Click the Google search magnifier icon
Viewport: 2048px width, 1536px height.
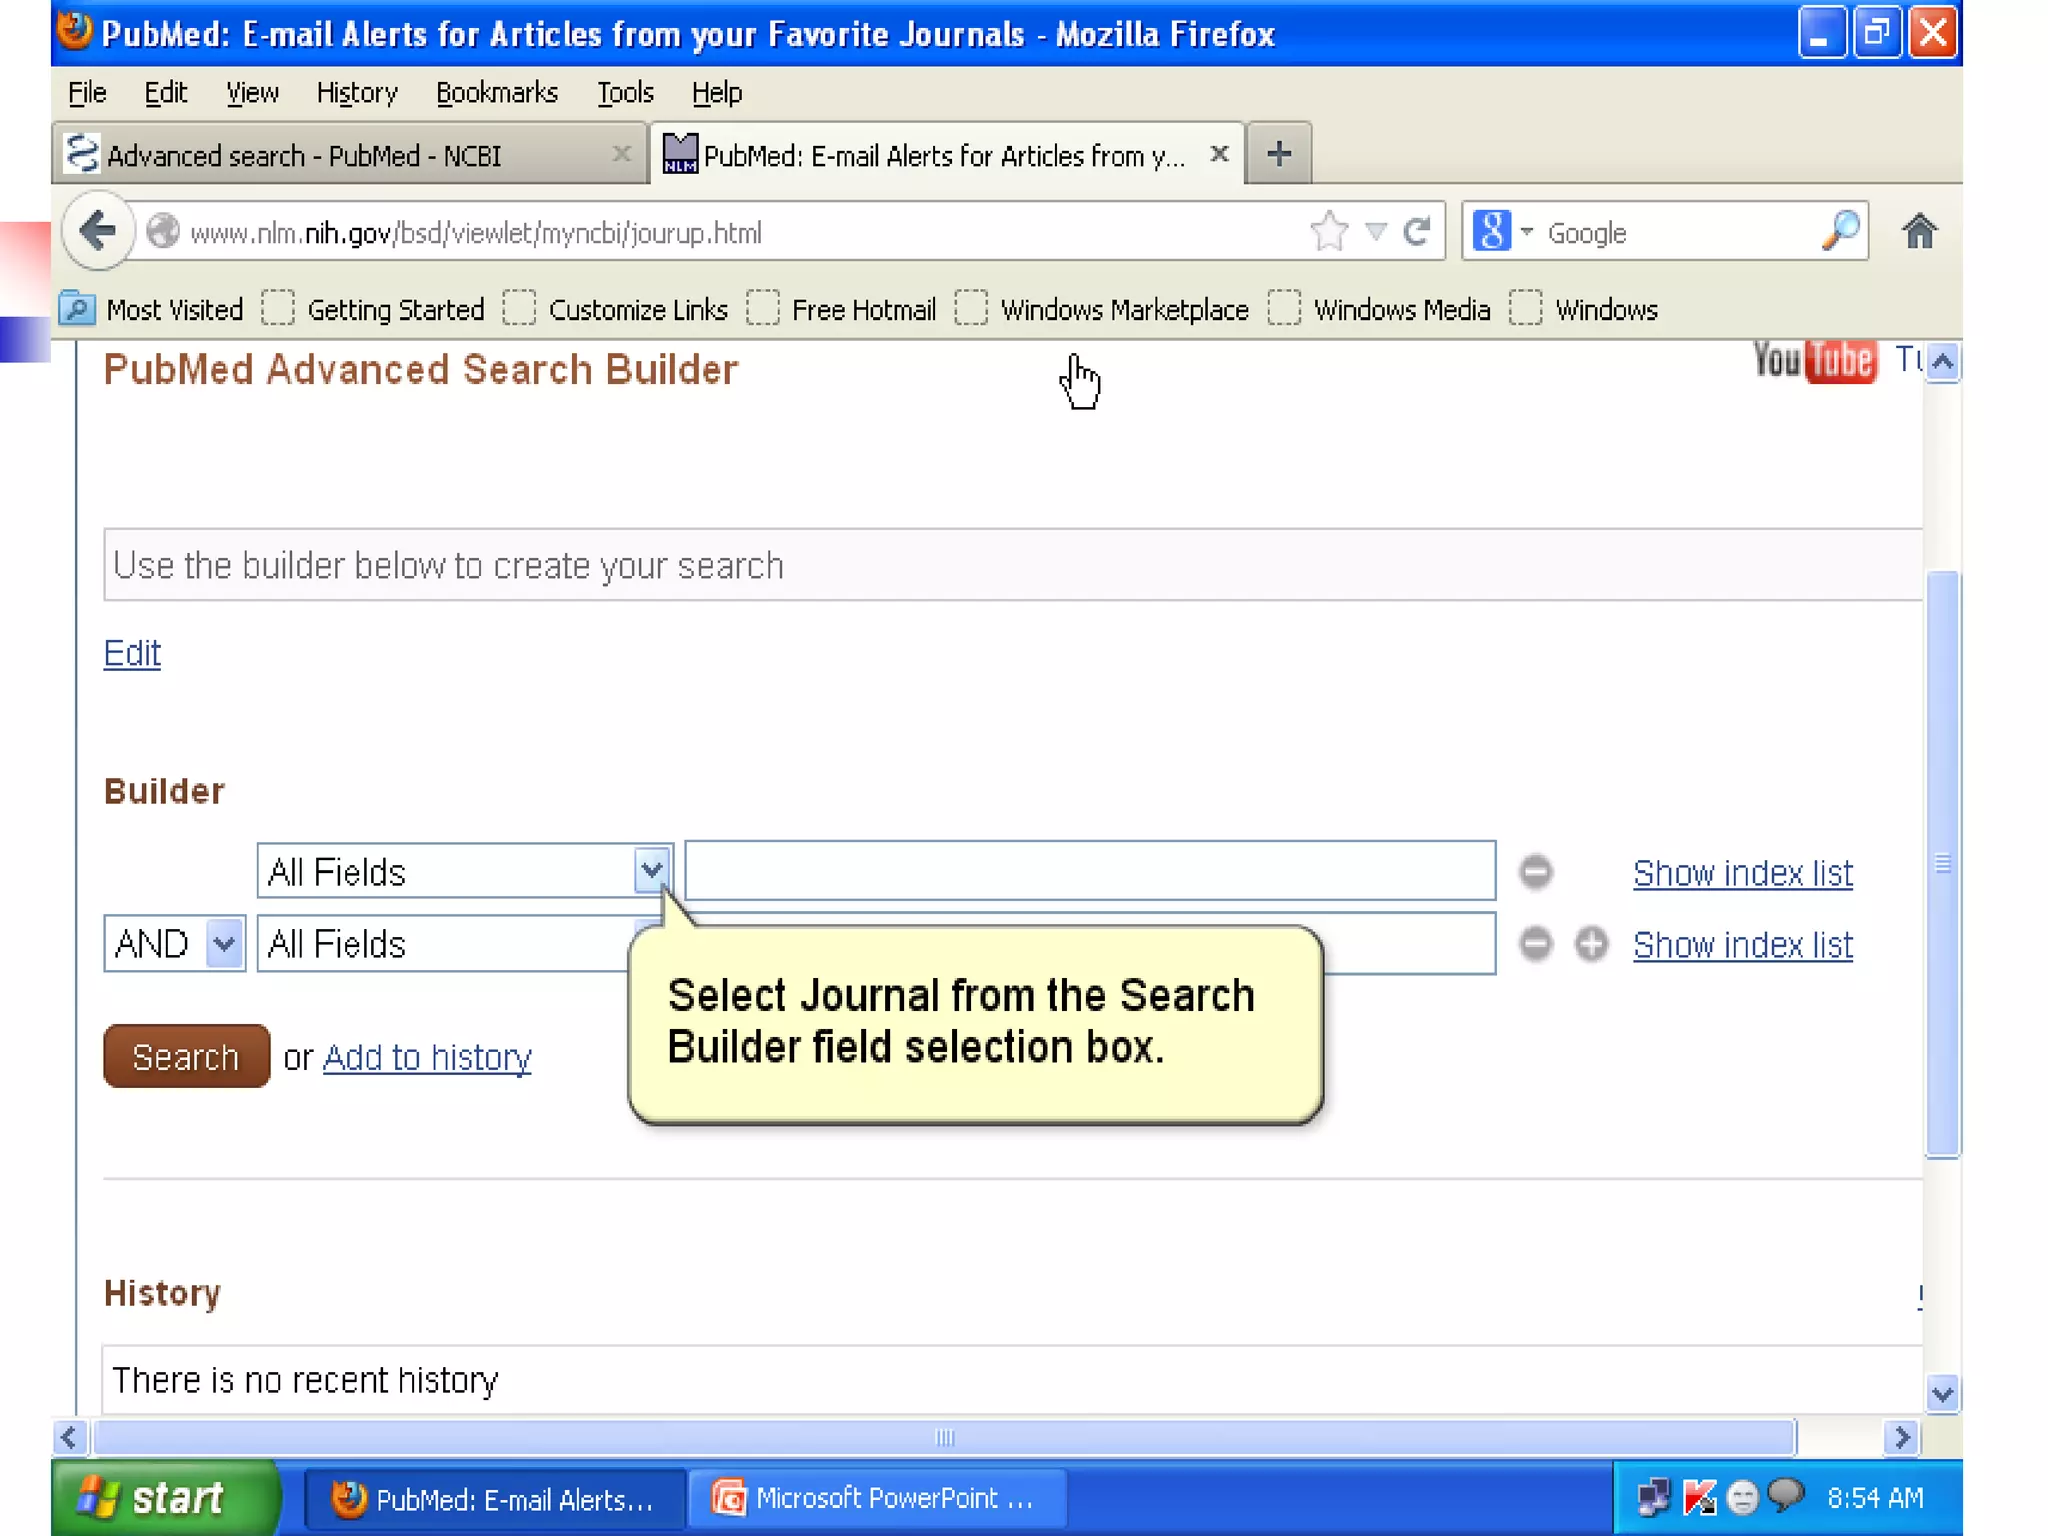coord(1841,232)
